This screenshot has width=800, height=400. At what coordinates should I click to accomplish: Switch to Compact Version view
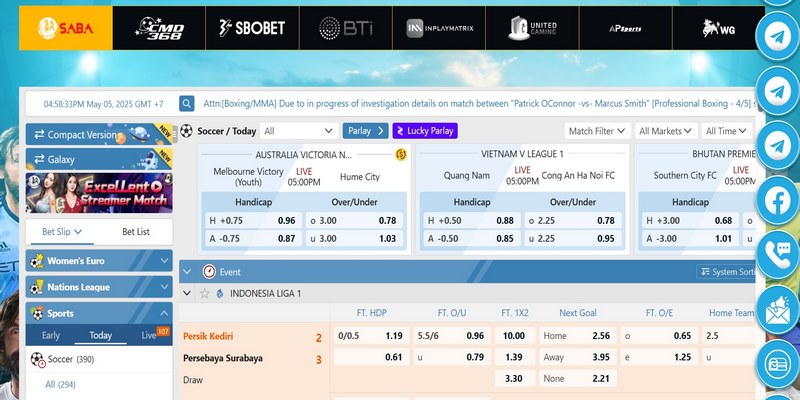[x=99, y=134]
